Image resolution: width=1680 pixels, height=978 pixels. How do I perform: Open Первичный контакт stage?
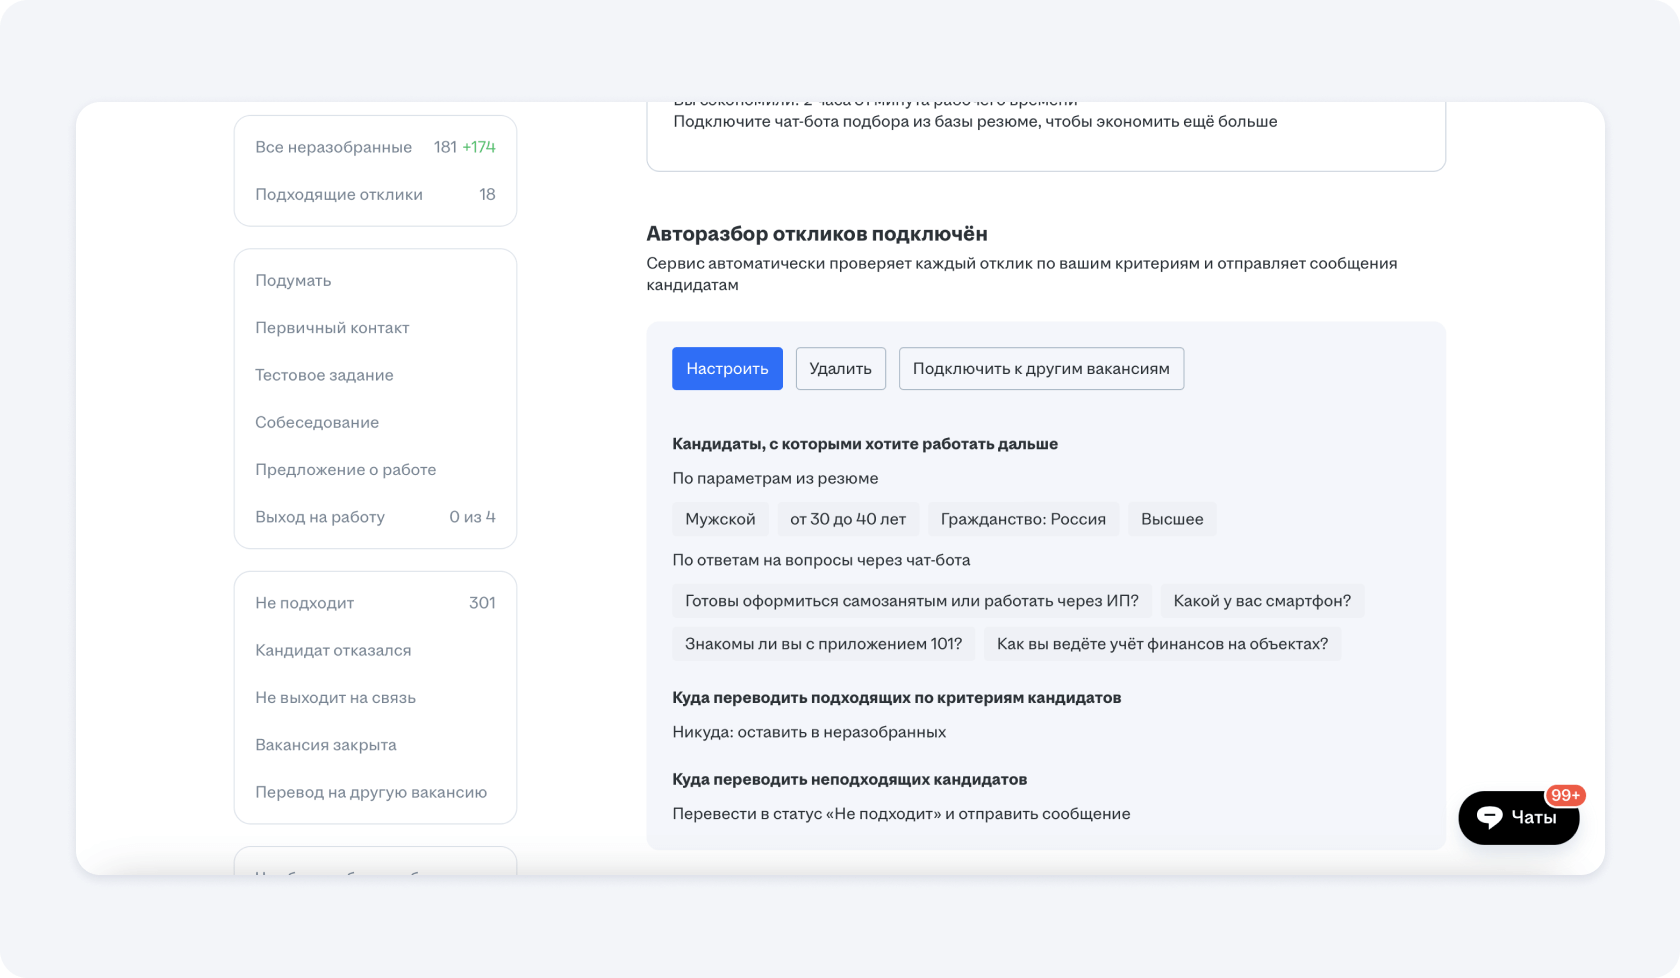point(332,327)
